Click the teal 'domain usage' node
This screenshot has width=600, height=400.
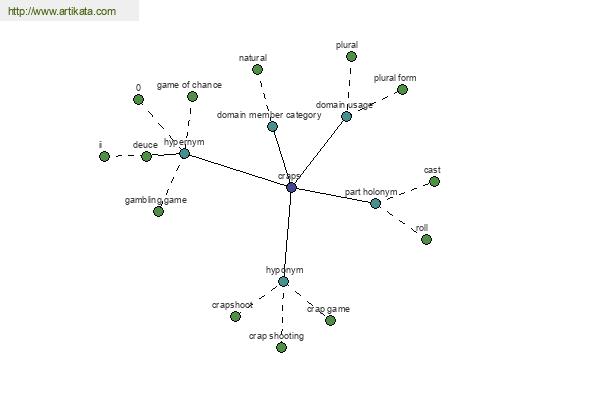point(346,116)
